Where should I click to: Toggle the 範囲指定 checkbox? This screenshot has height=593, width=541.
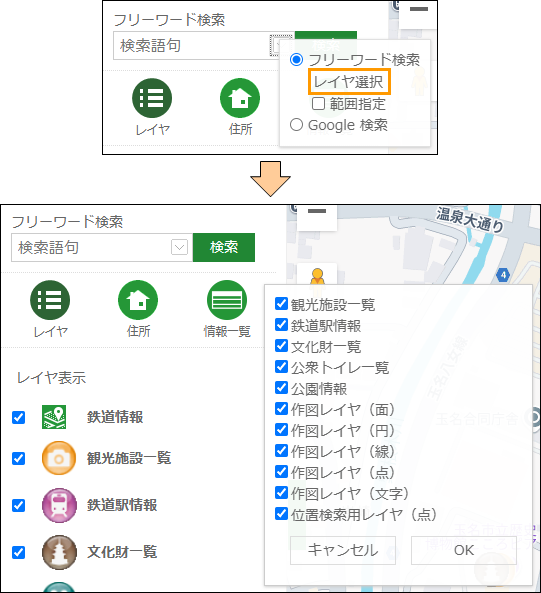tap(318, 103)
